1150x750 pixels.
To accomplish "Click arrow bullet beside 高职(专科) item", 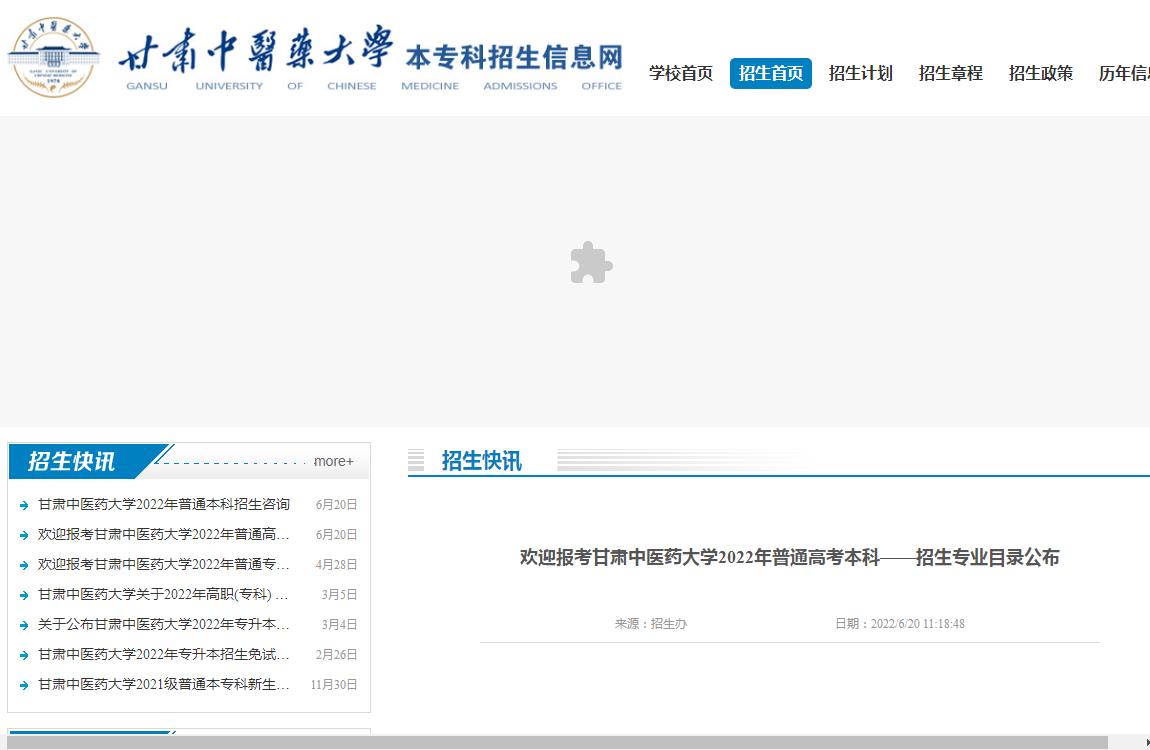I will tap(23, 595).
